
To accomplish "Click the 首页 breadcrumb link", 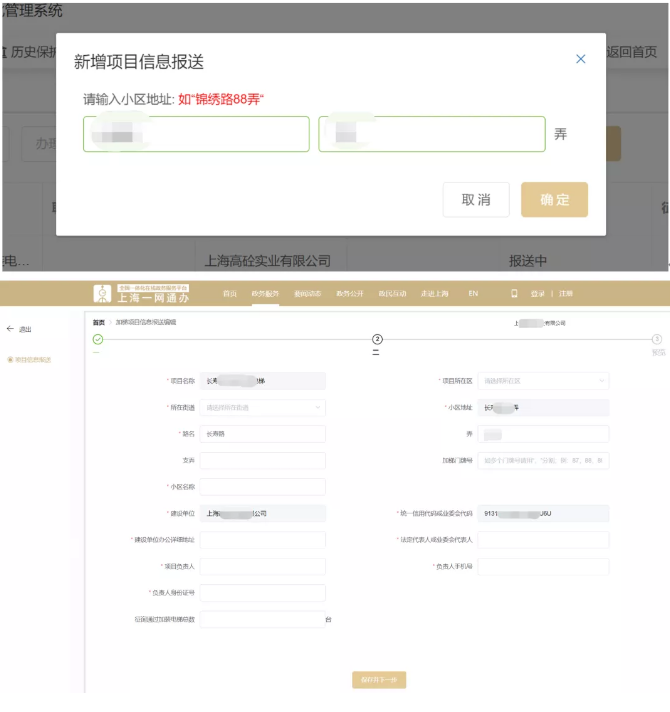I will (98, 322).
